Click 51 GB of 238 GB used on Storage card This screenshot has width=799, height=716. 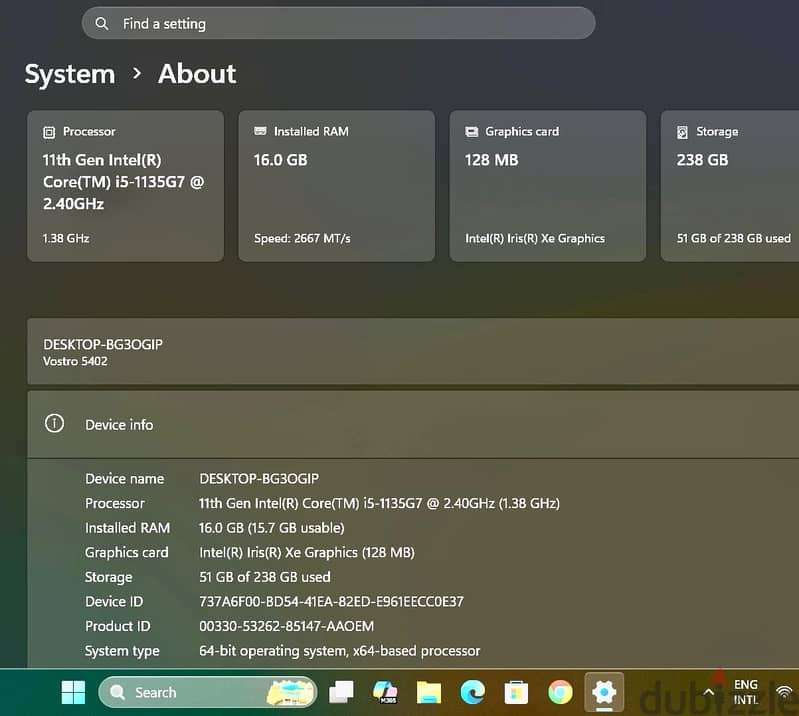click(734, 238)
